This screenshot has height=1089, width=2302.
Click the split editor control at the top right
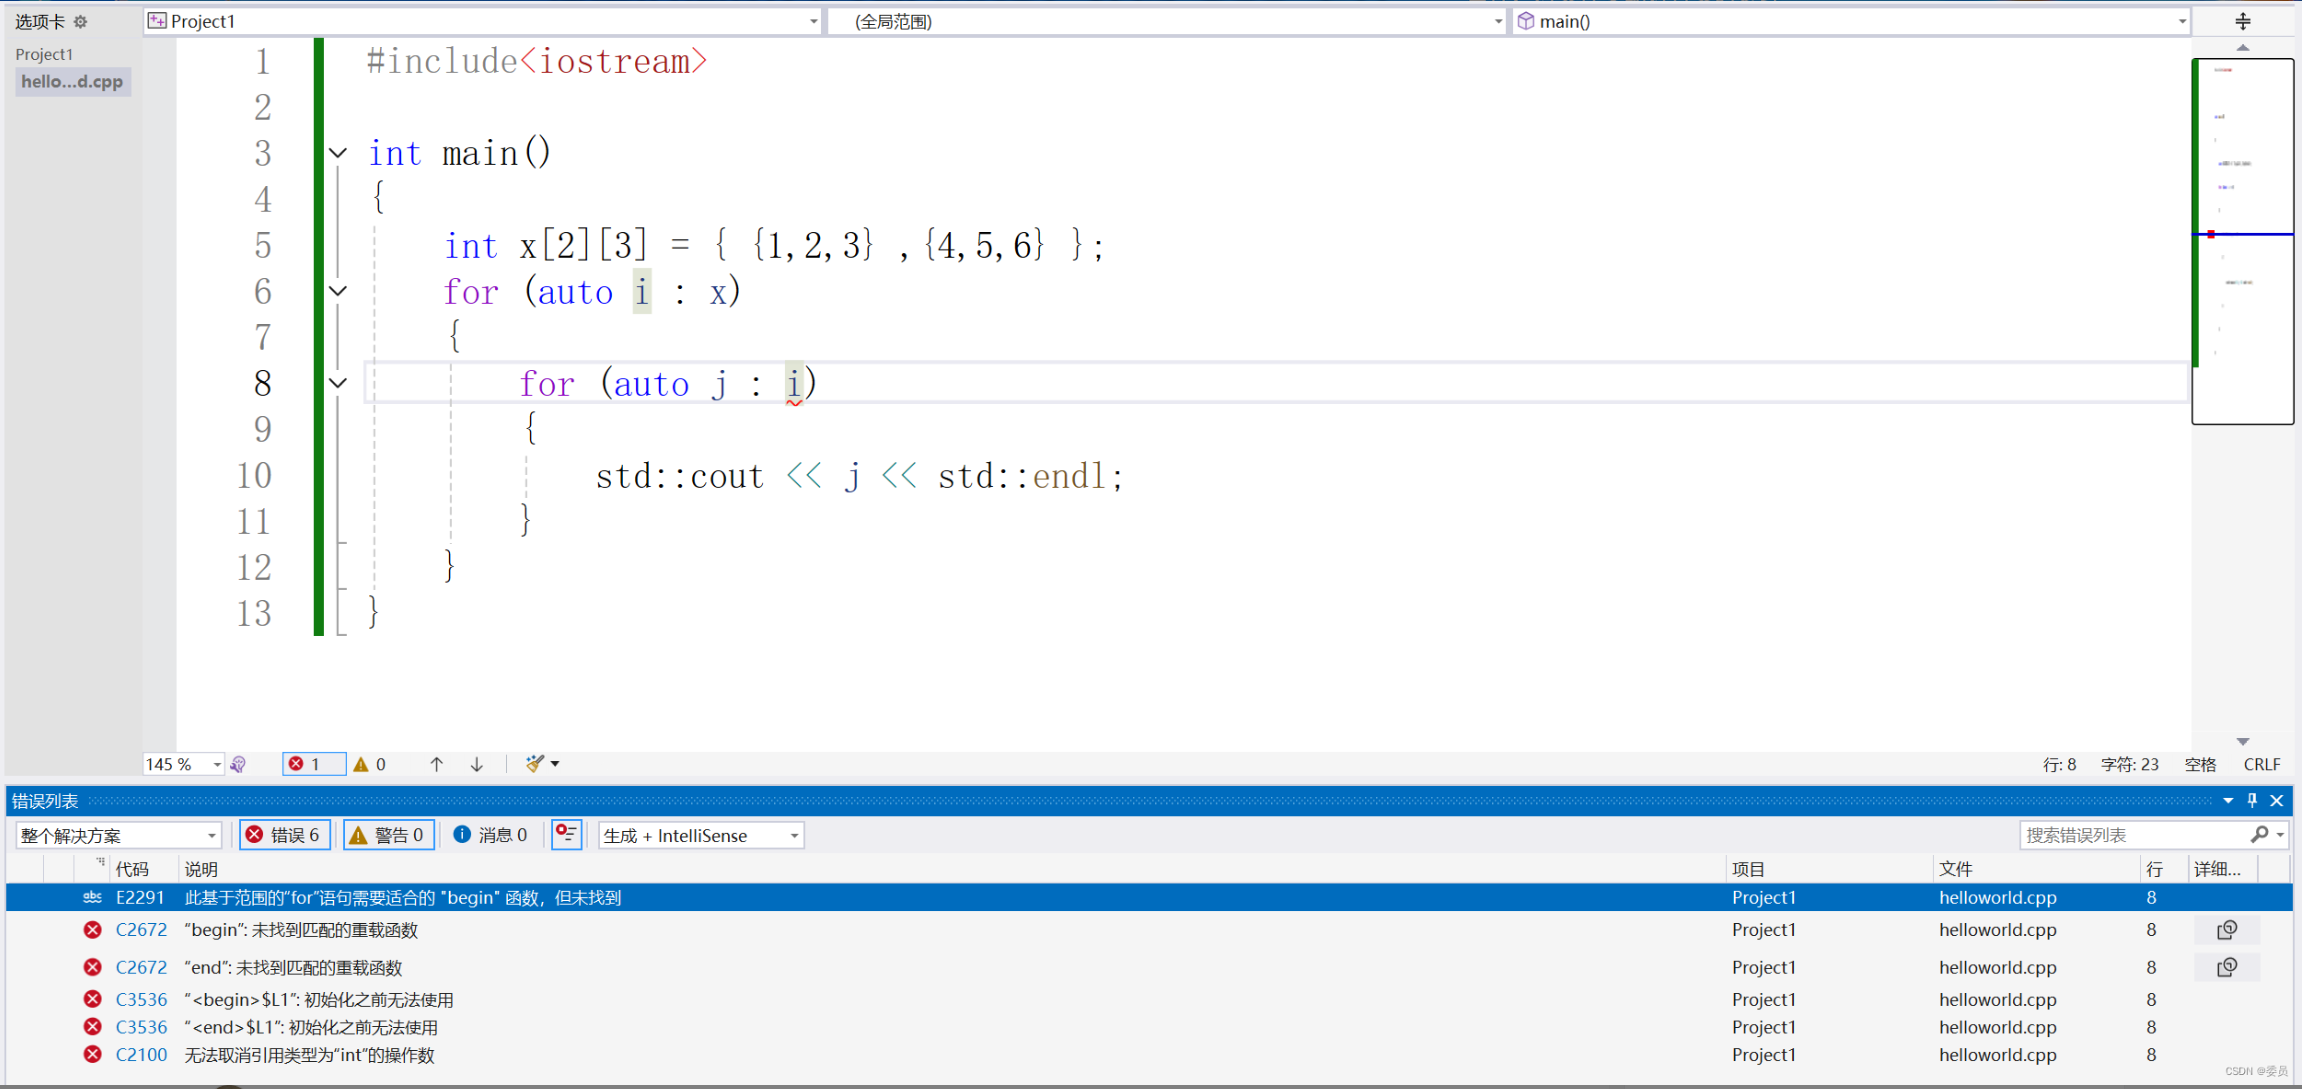(2243, 20)
